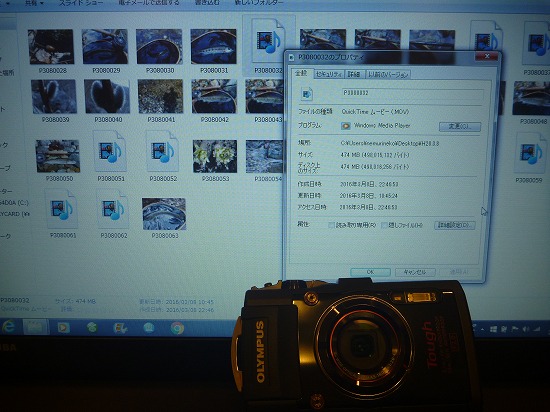This screenshot has height=412, width=550.
Task: Select the P3080059 video file icon
Action: [529, 154]
